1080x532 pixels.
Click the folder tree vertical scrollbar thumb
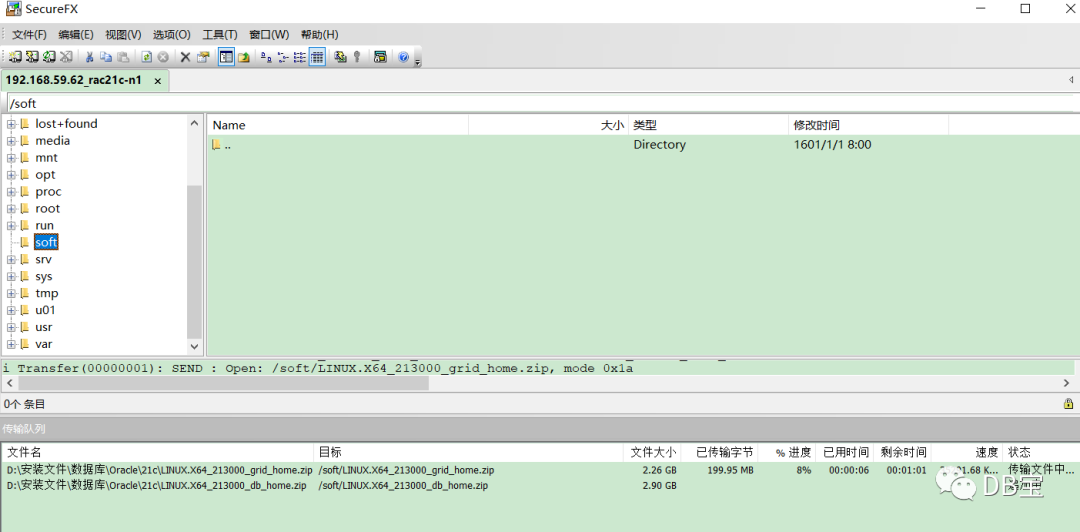(195, 262)
